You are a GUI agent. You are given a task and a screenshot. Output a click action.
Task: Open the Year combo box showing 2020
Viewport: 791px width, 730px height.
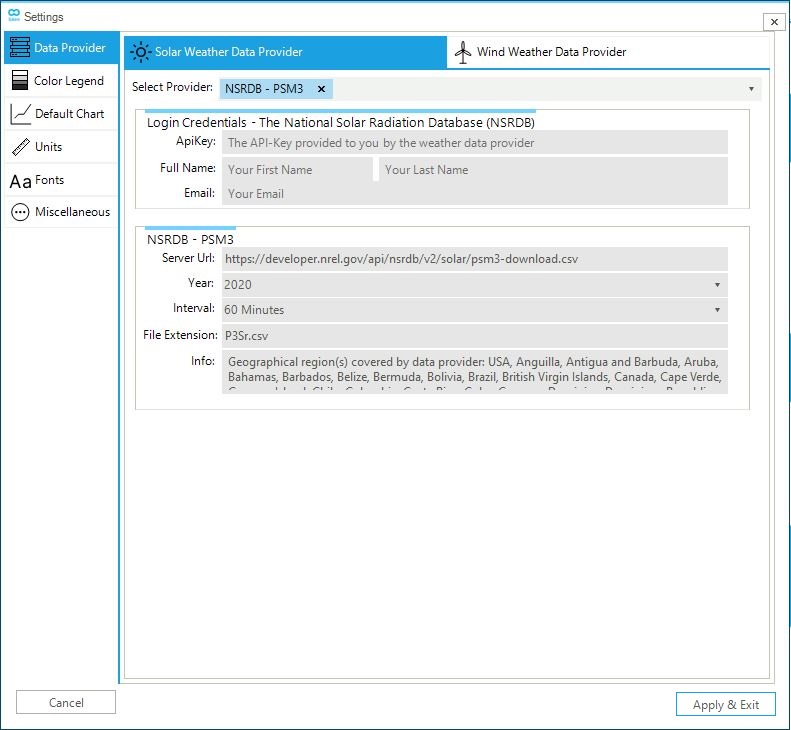point(475,285)
